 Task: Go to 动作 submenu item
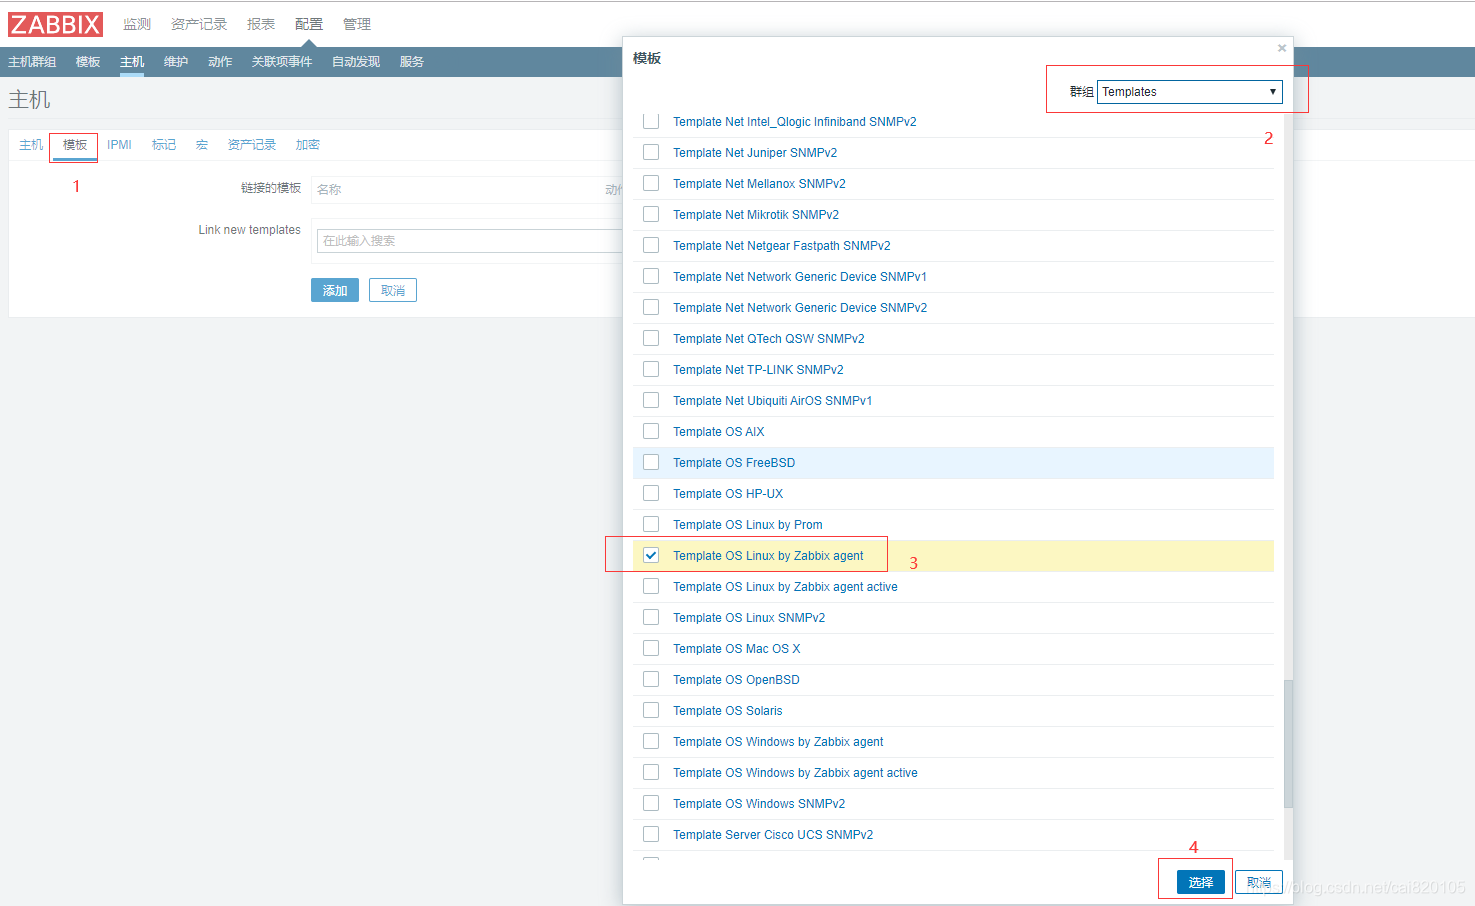pyautogui.click(x=220, y=62)
